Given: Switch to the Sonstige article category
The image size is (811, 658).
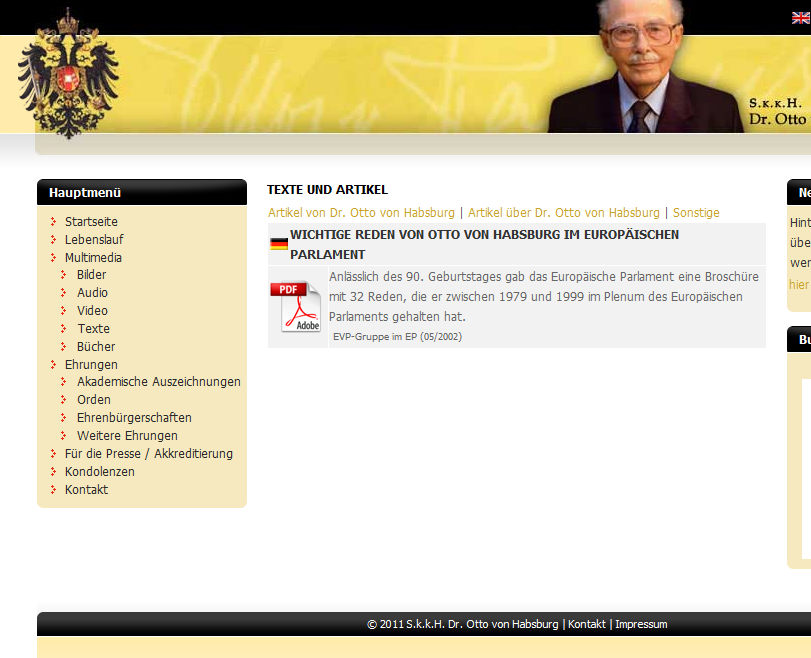Looking at the screenshot, I should 696,213.
